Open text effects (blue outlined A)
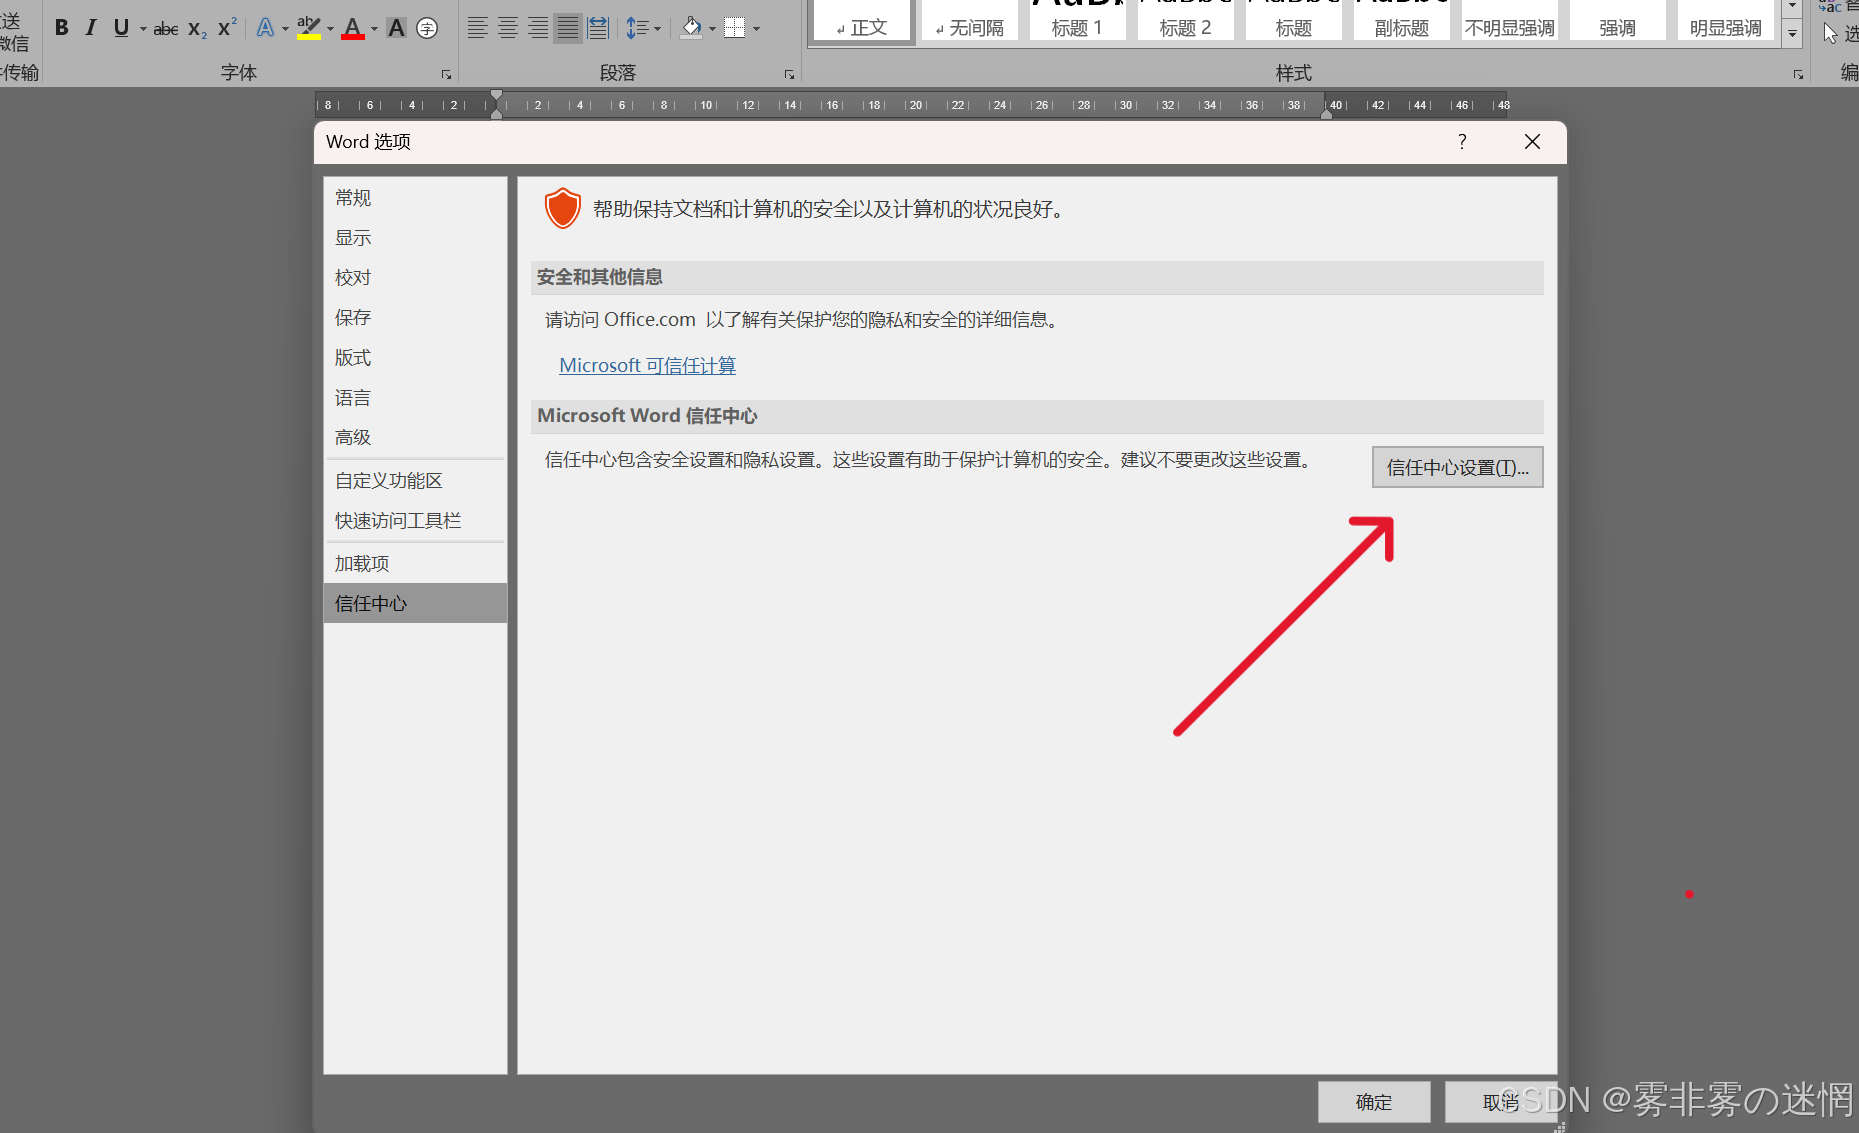1859x1133 pixels. coord(265,28)
